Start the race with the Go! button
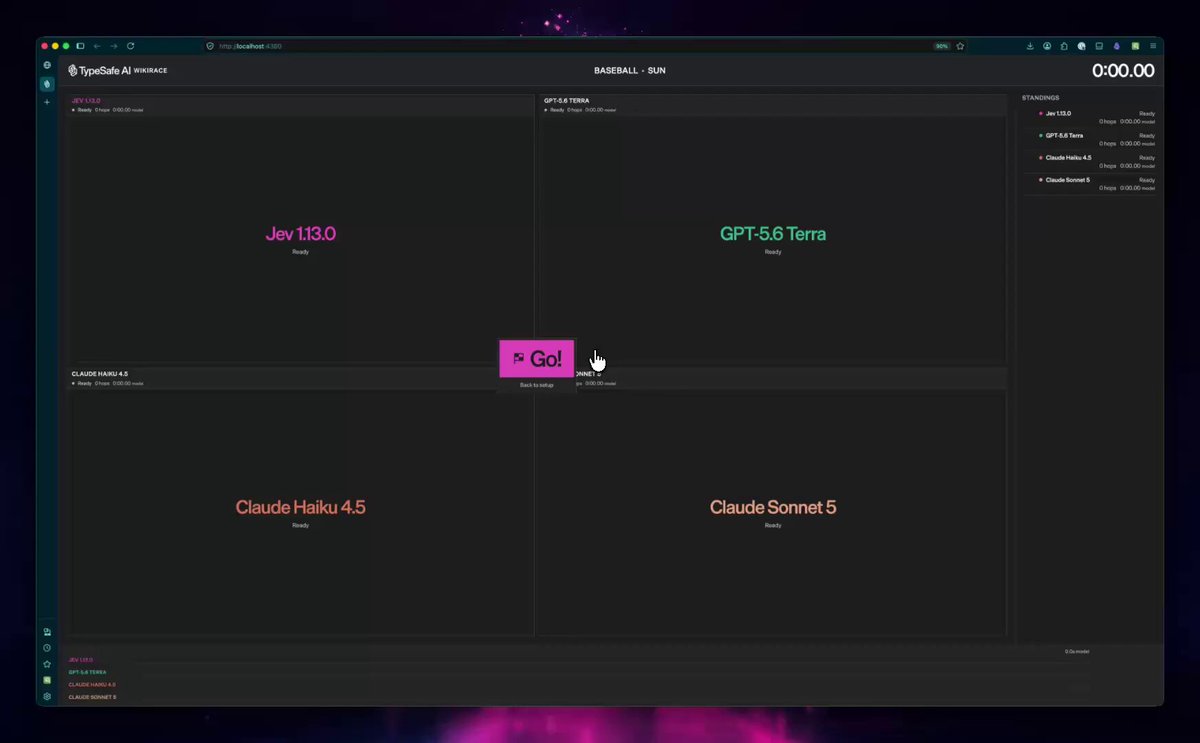This screenshot has width=1200, height=743. point(537,359)
